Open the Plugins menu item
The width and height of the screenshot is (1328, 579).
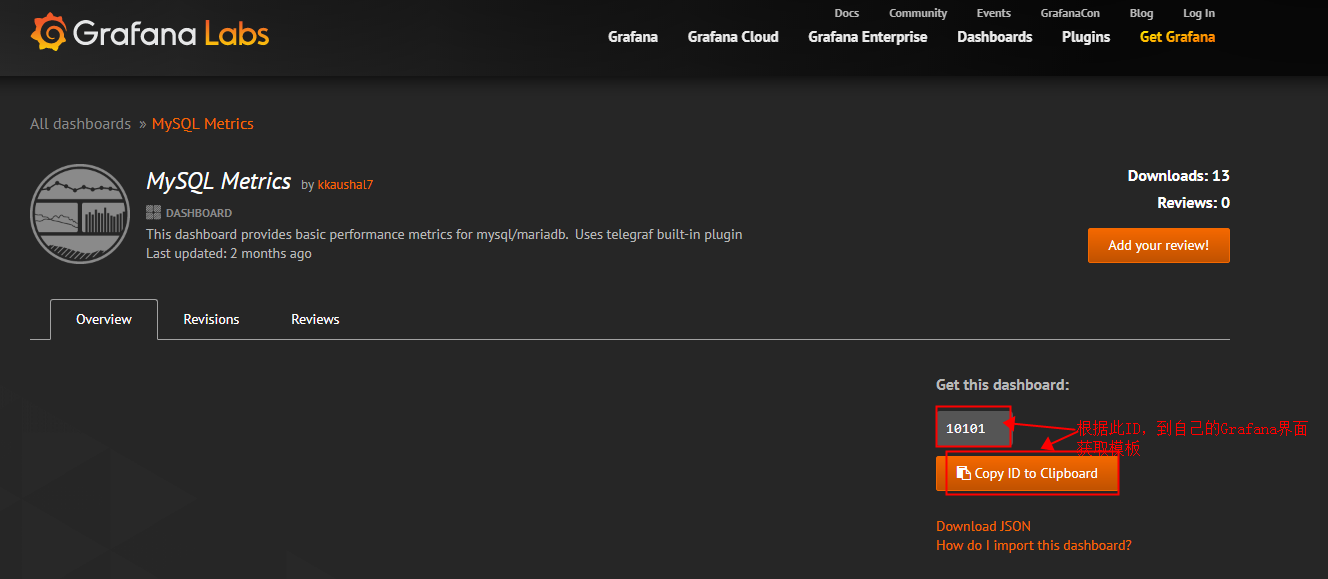pos(1086,37)
